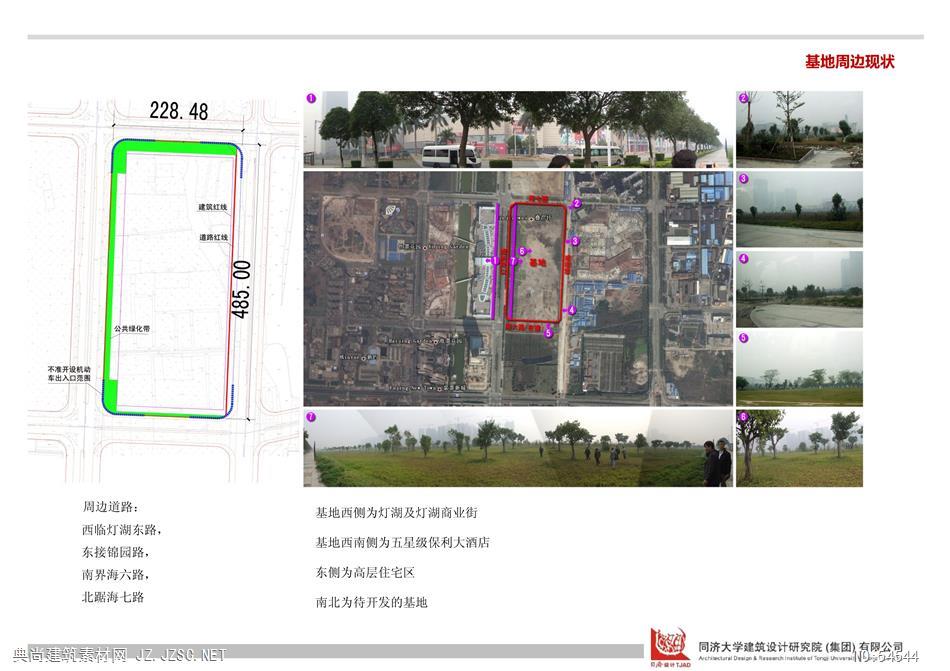
Task: Select marker 2 on the satellite map
Action: 577,203
